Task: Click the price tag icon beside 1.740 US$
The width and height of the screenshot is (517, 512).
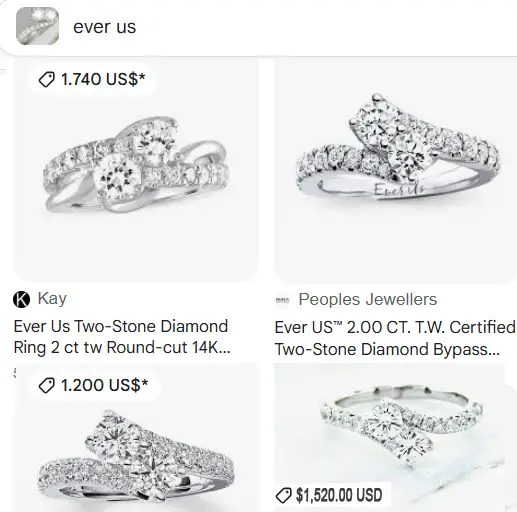Action: point(47,80)
